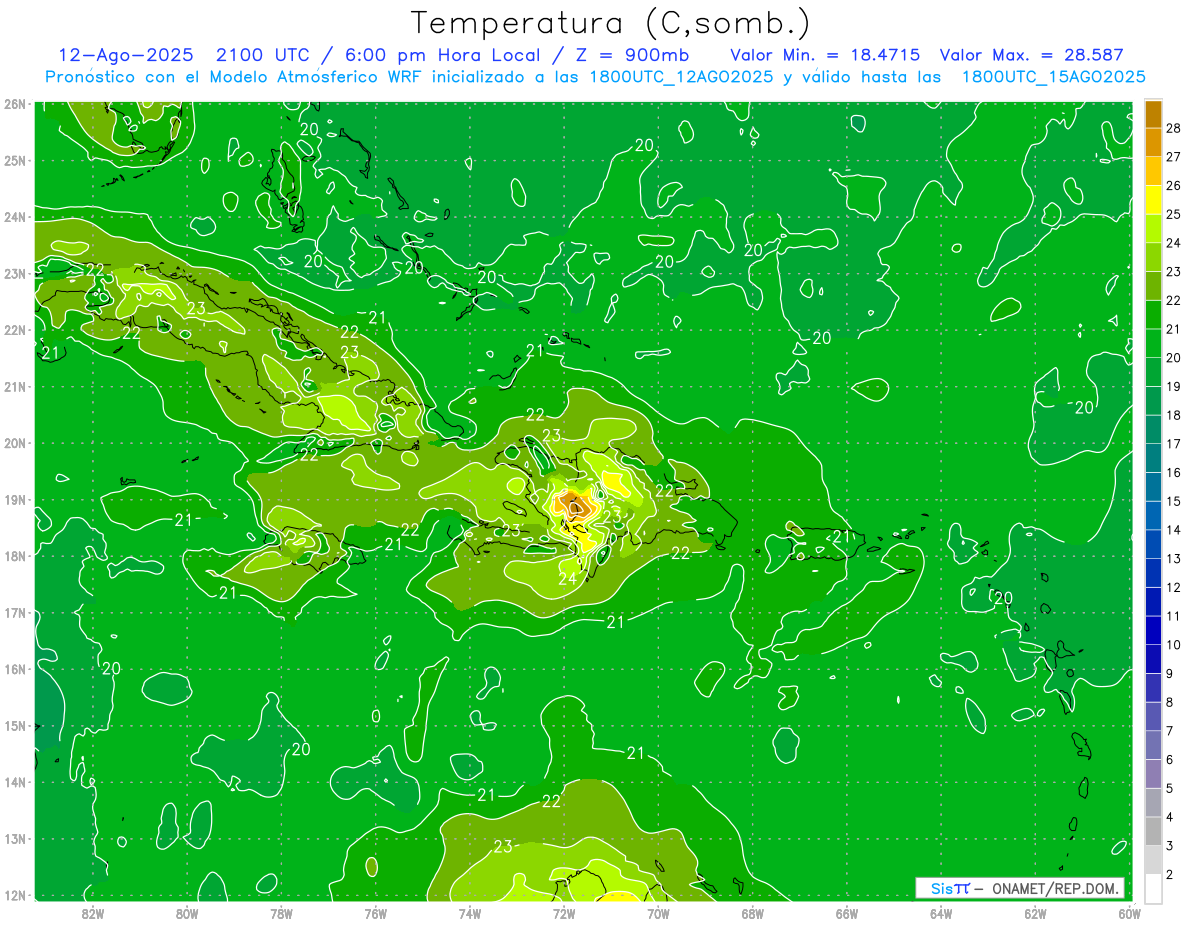
Task: Click the '78W' longitude axis label
Action: click(x=281, y=913)
